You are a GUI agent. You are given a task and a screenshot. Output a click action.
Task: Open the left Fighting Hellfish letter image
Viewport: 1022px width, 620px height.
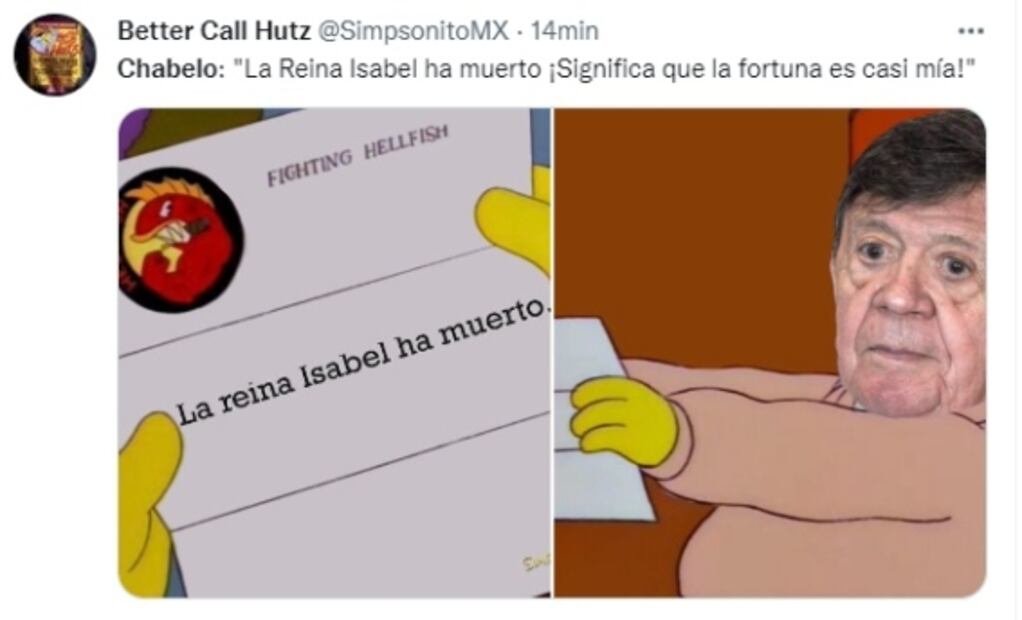point(335,353)
